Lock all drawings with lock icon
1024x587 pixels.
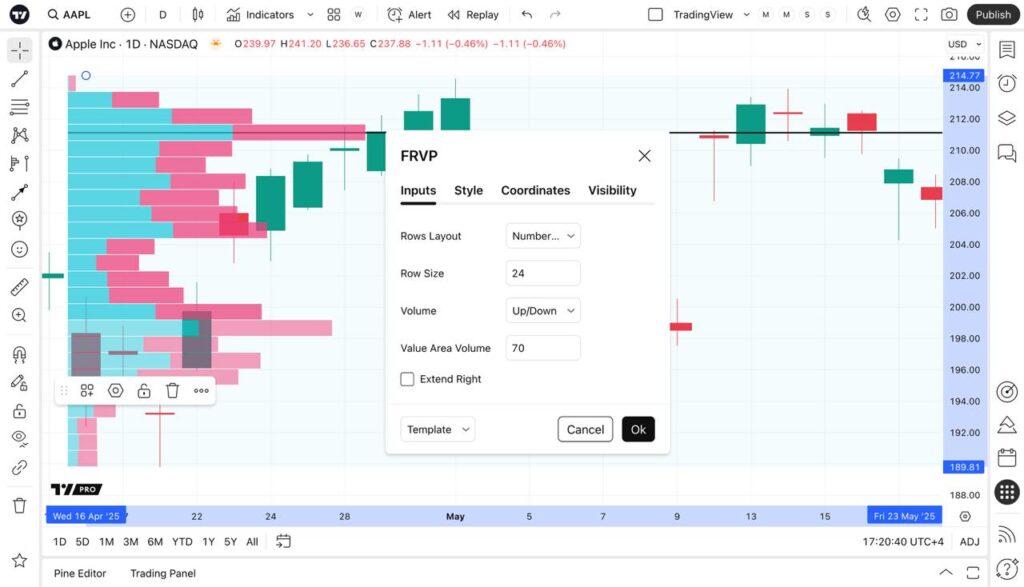click(20, 413)
